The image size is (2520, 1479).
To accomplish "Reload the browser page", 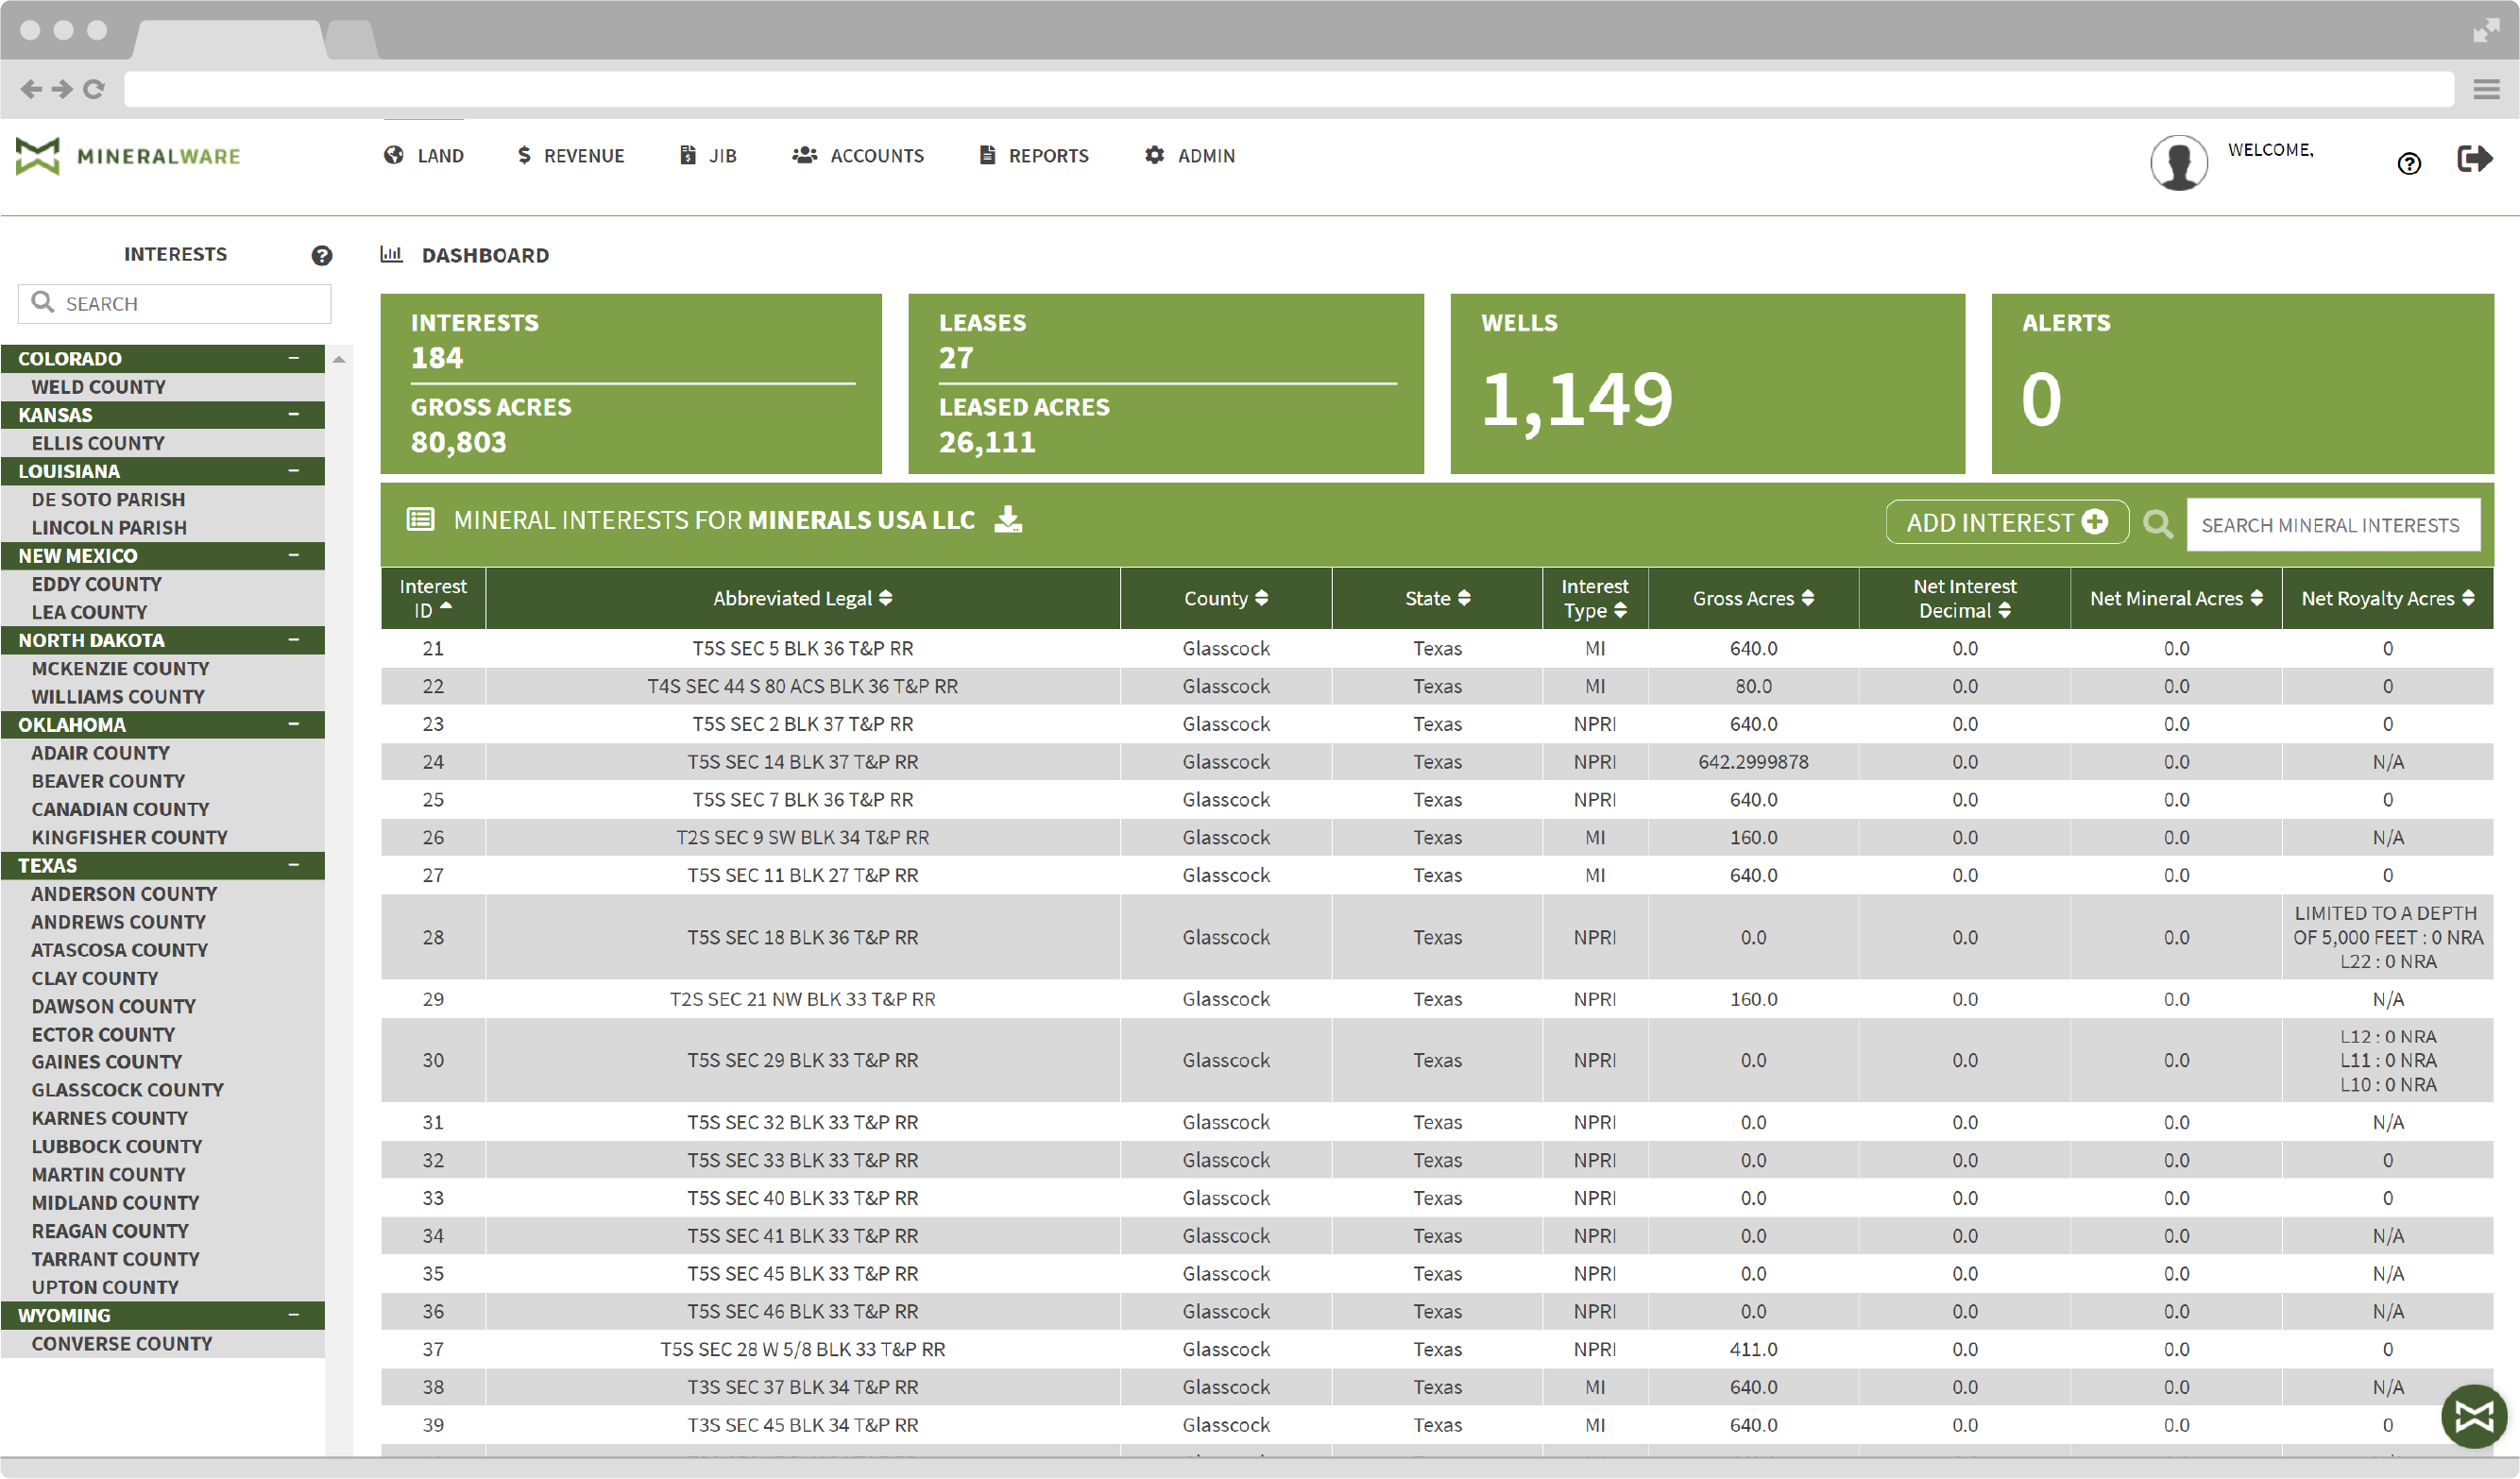I will click(x=94, y=89).
